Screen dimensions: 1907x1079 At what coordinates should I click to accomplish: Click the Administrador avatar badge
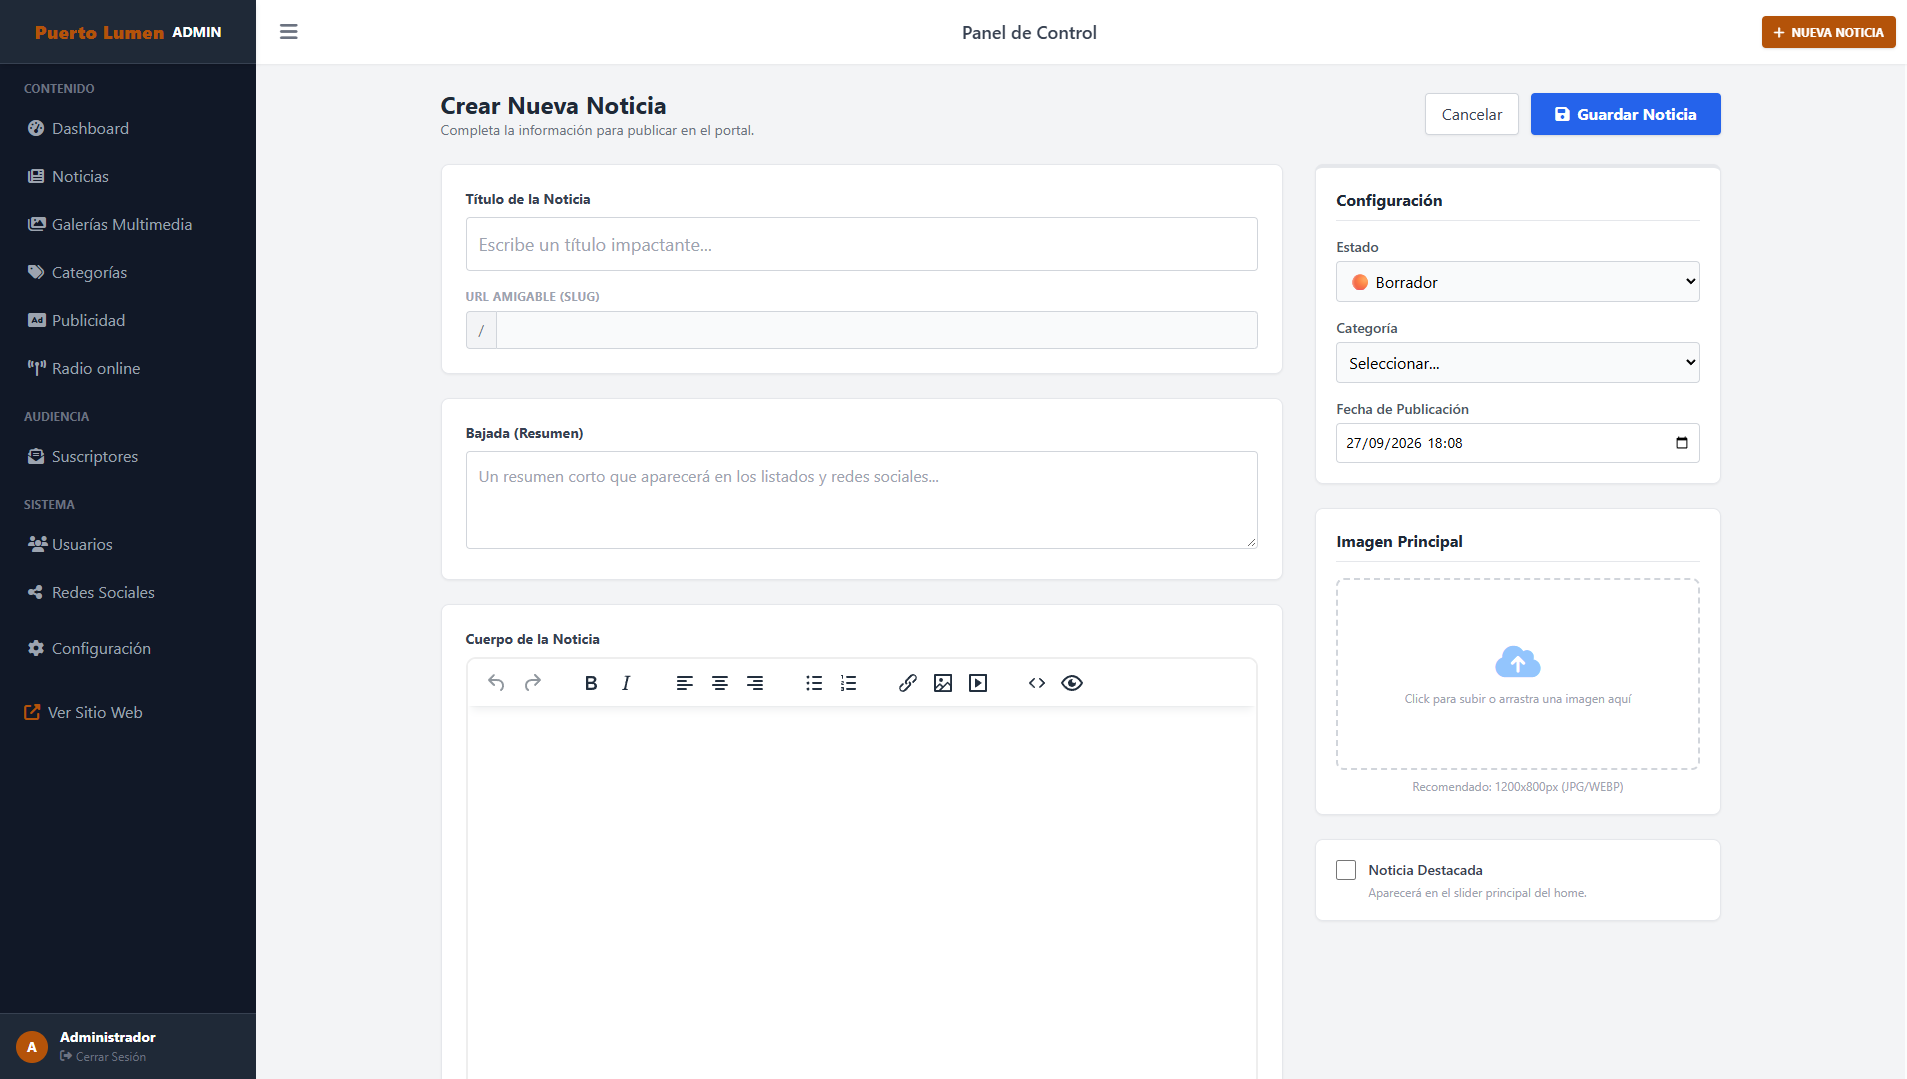[32, 1047]
